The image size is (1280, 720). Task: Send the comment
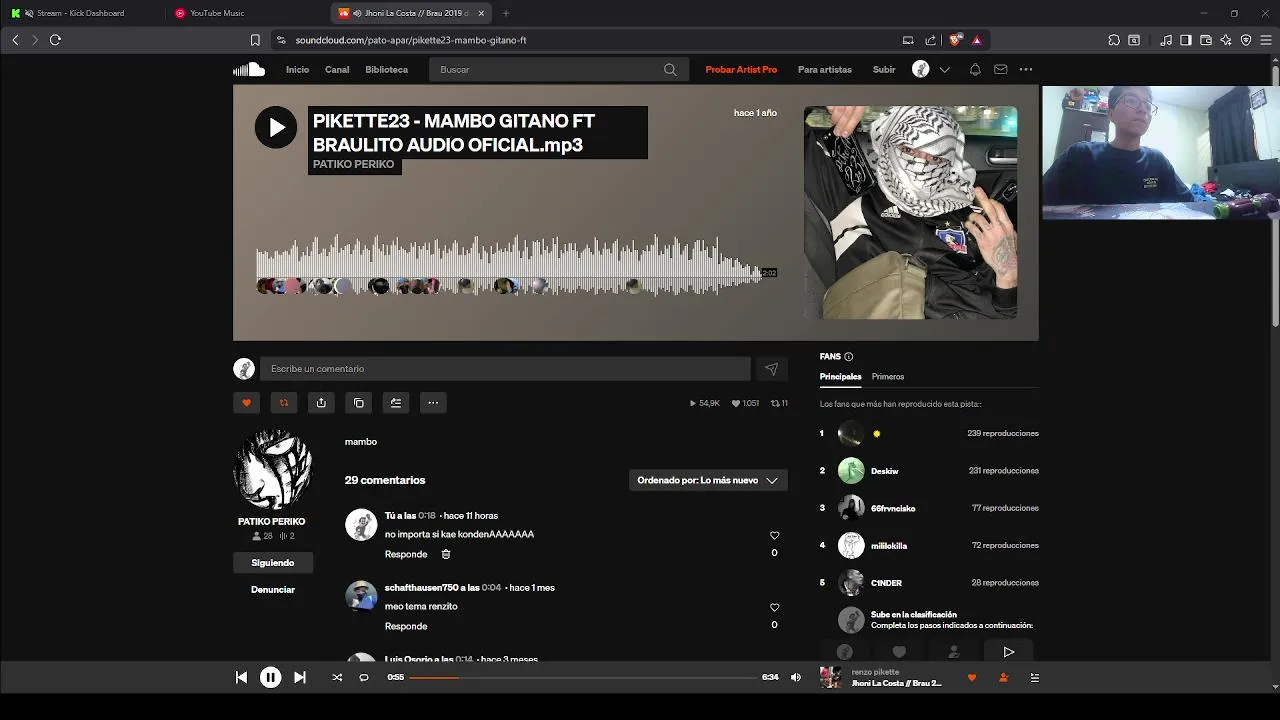tap(771, 369)
